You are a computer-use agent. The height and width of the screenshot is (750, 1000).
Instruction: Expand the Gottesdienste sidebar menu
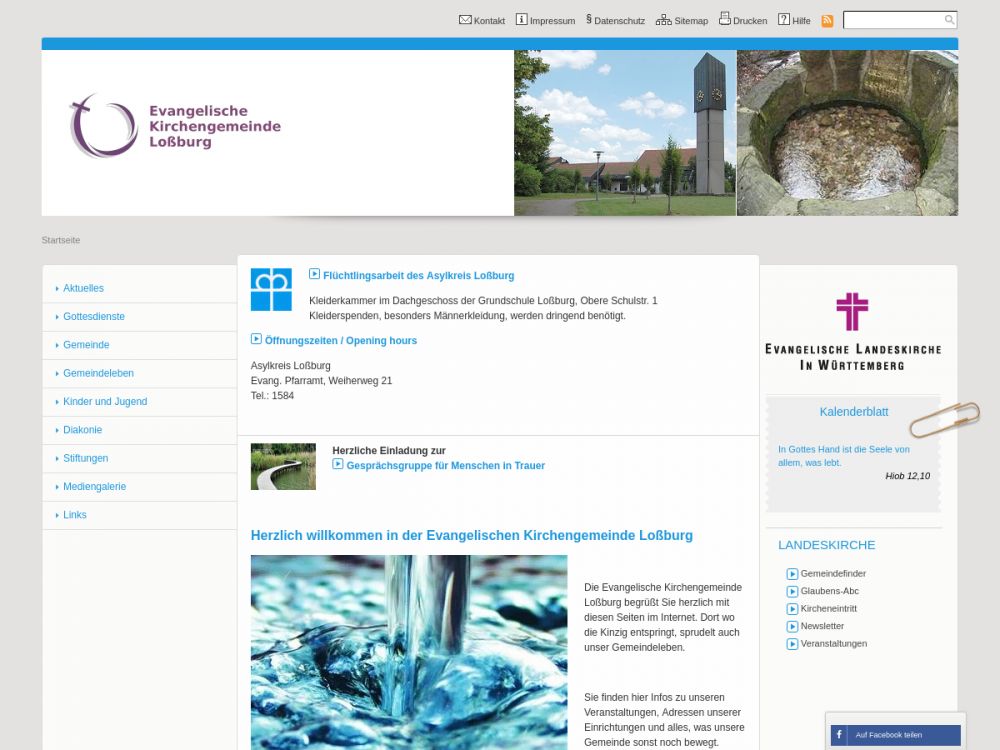click(94, 317)
